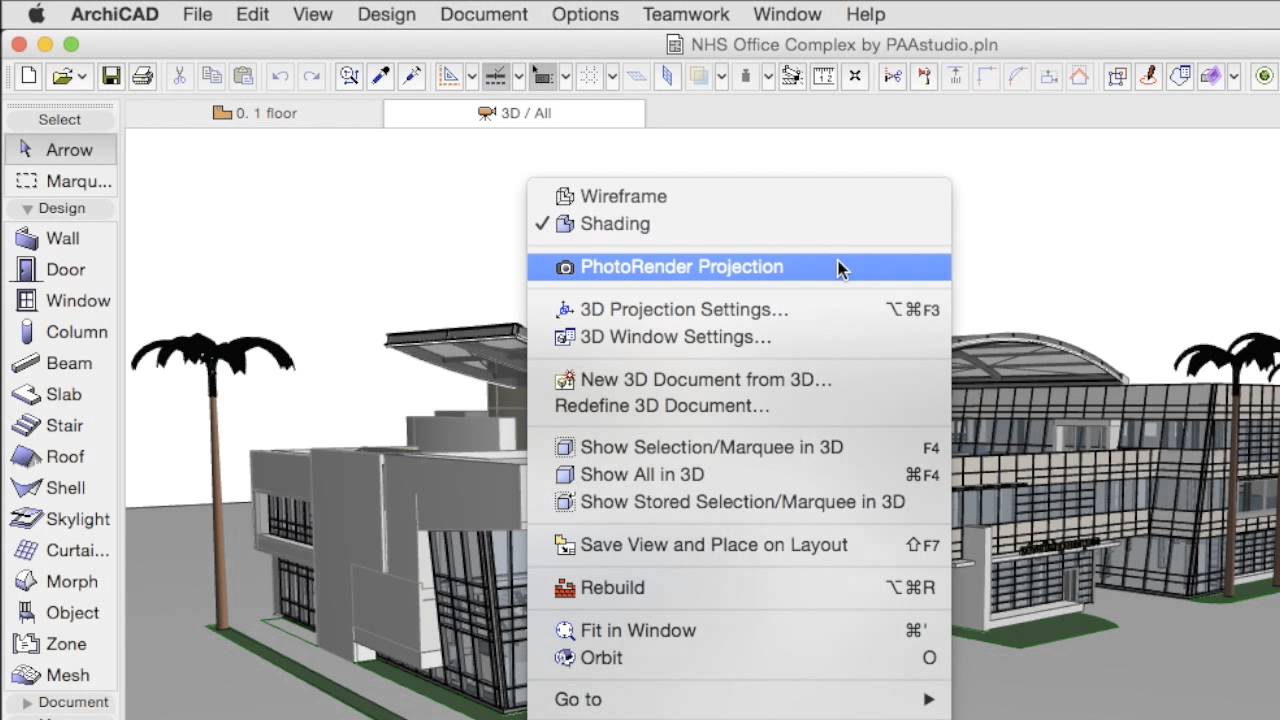
Task: Open the Apple menu
Action: pyautogui.click(x=37, y=14)
